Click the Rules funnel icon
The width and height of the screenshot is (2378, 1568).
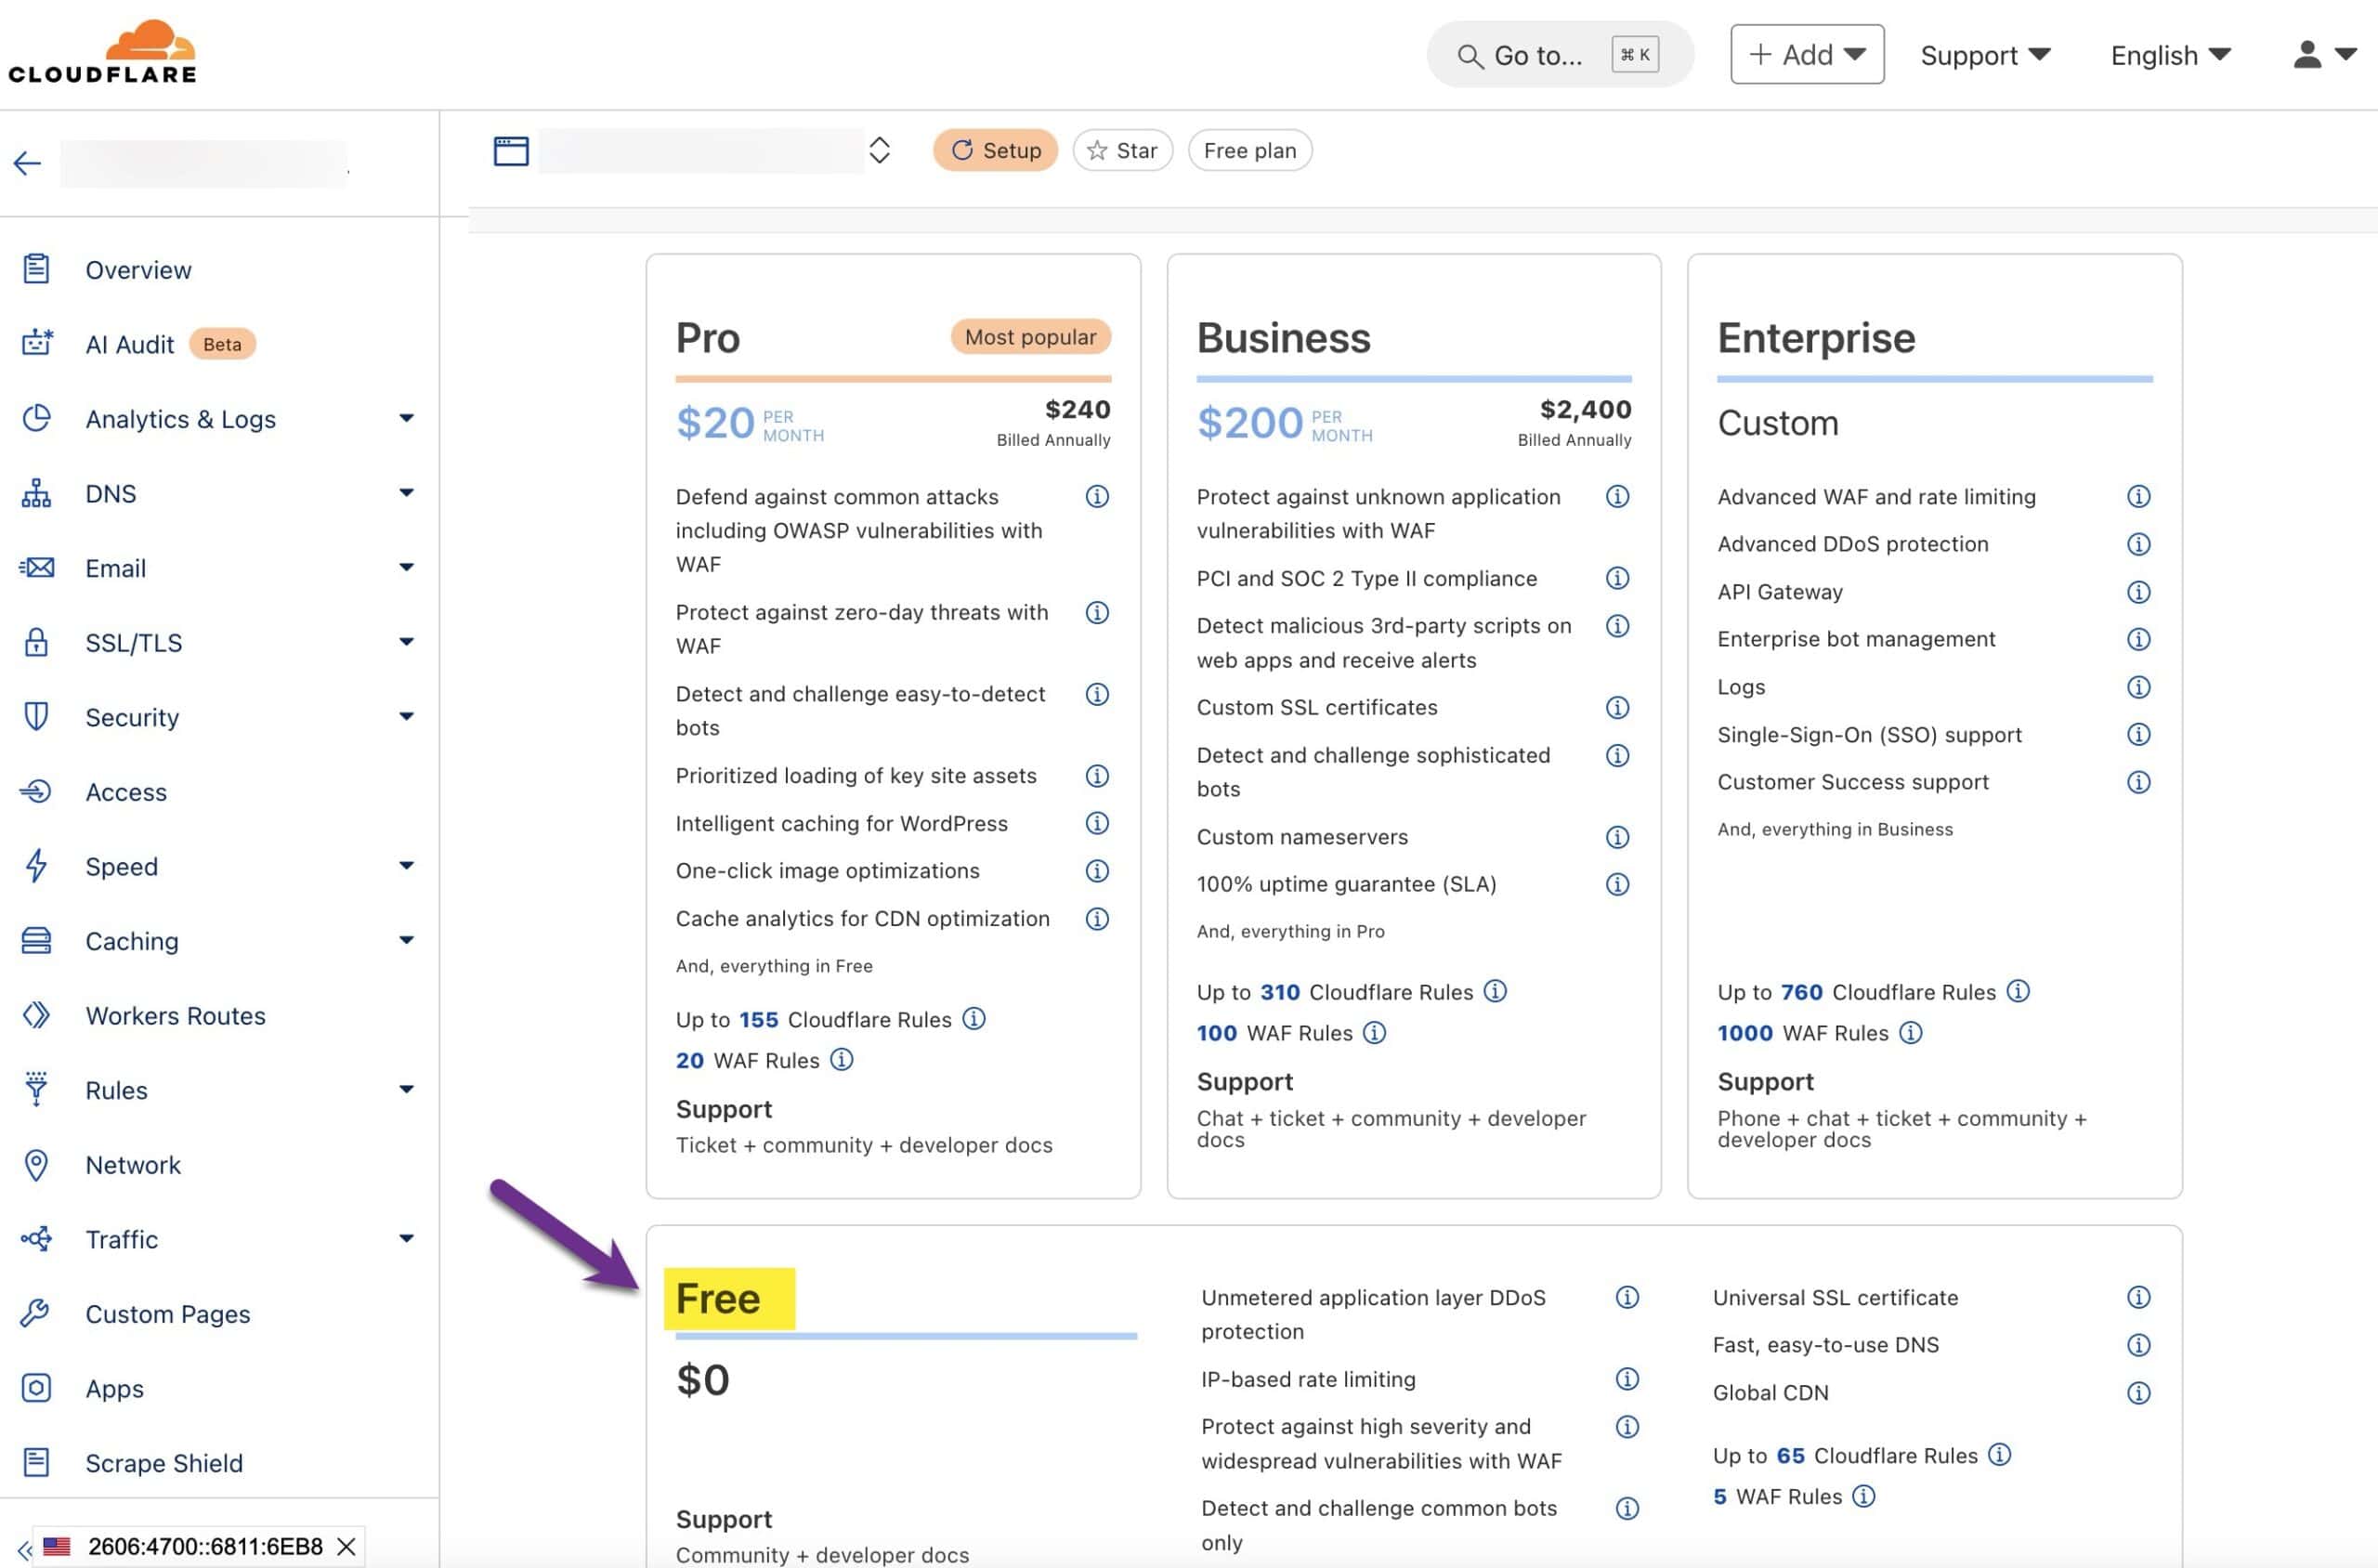tap(36, 1089)
